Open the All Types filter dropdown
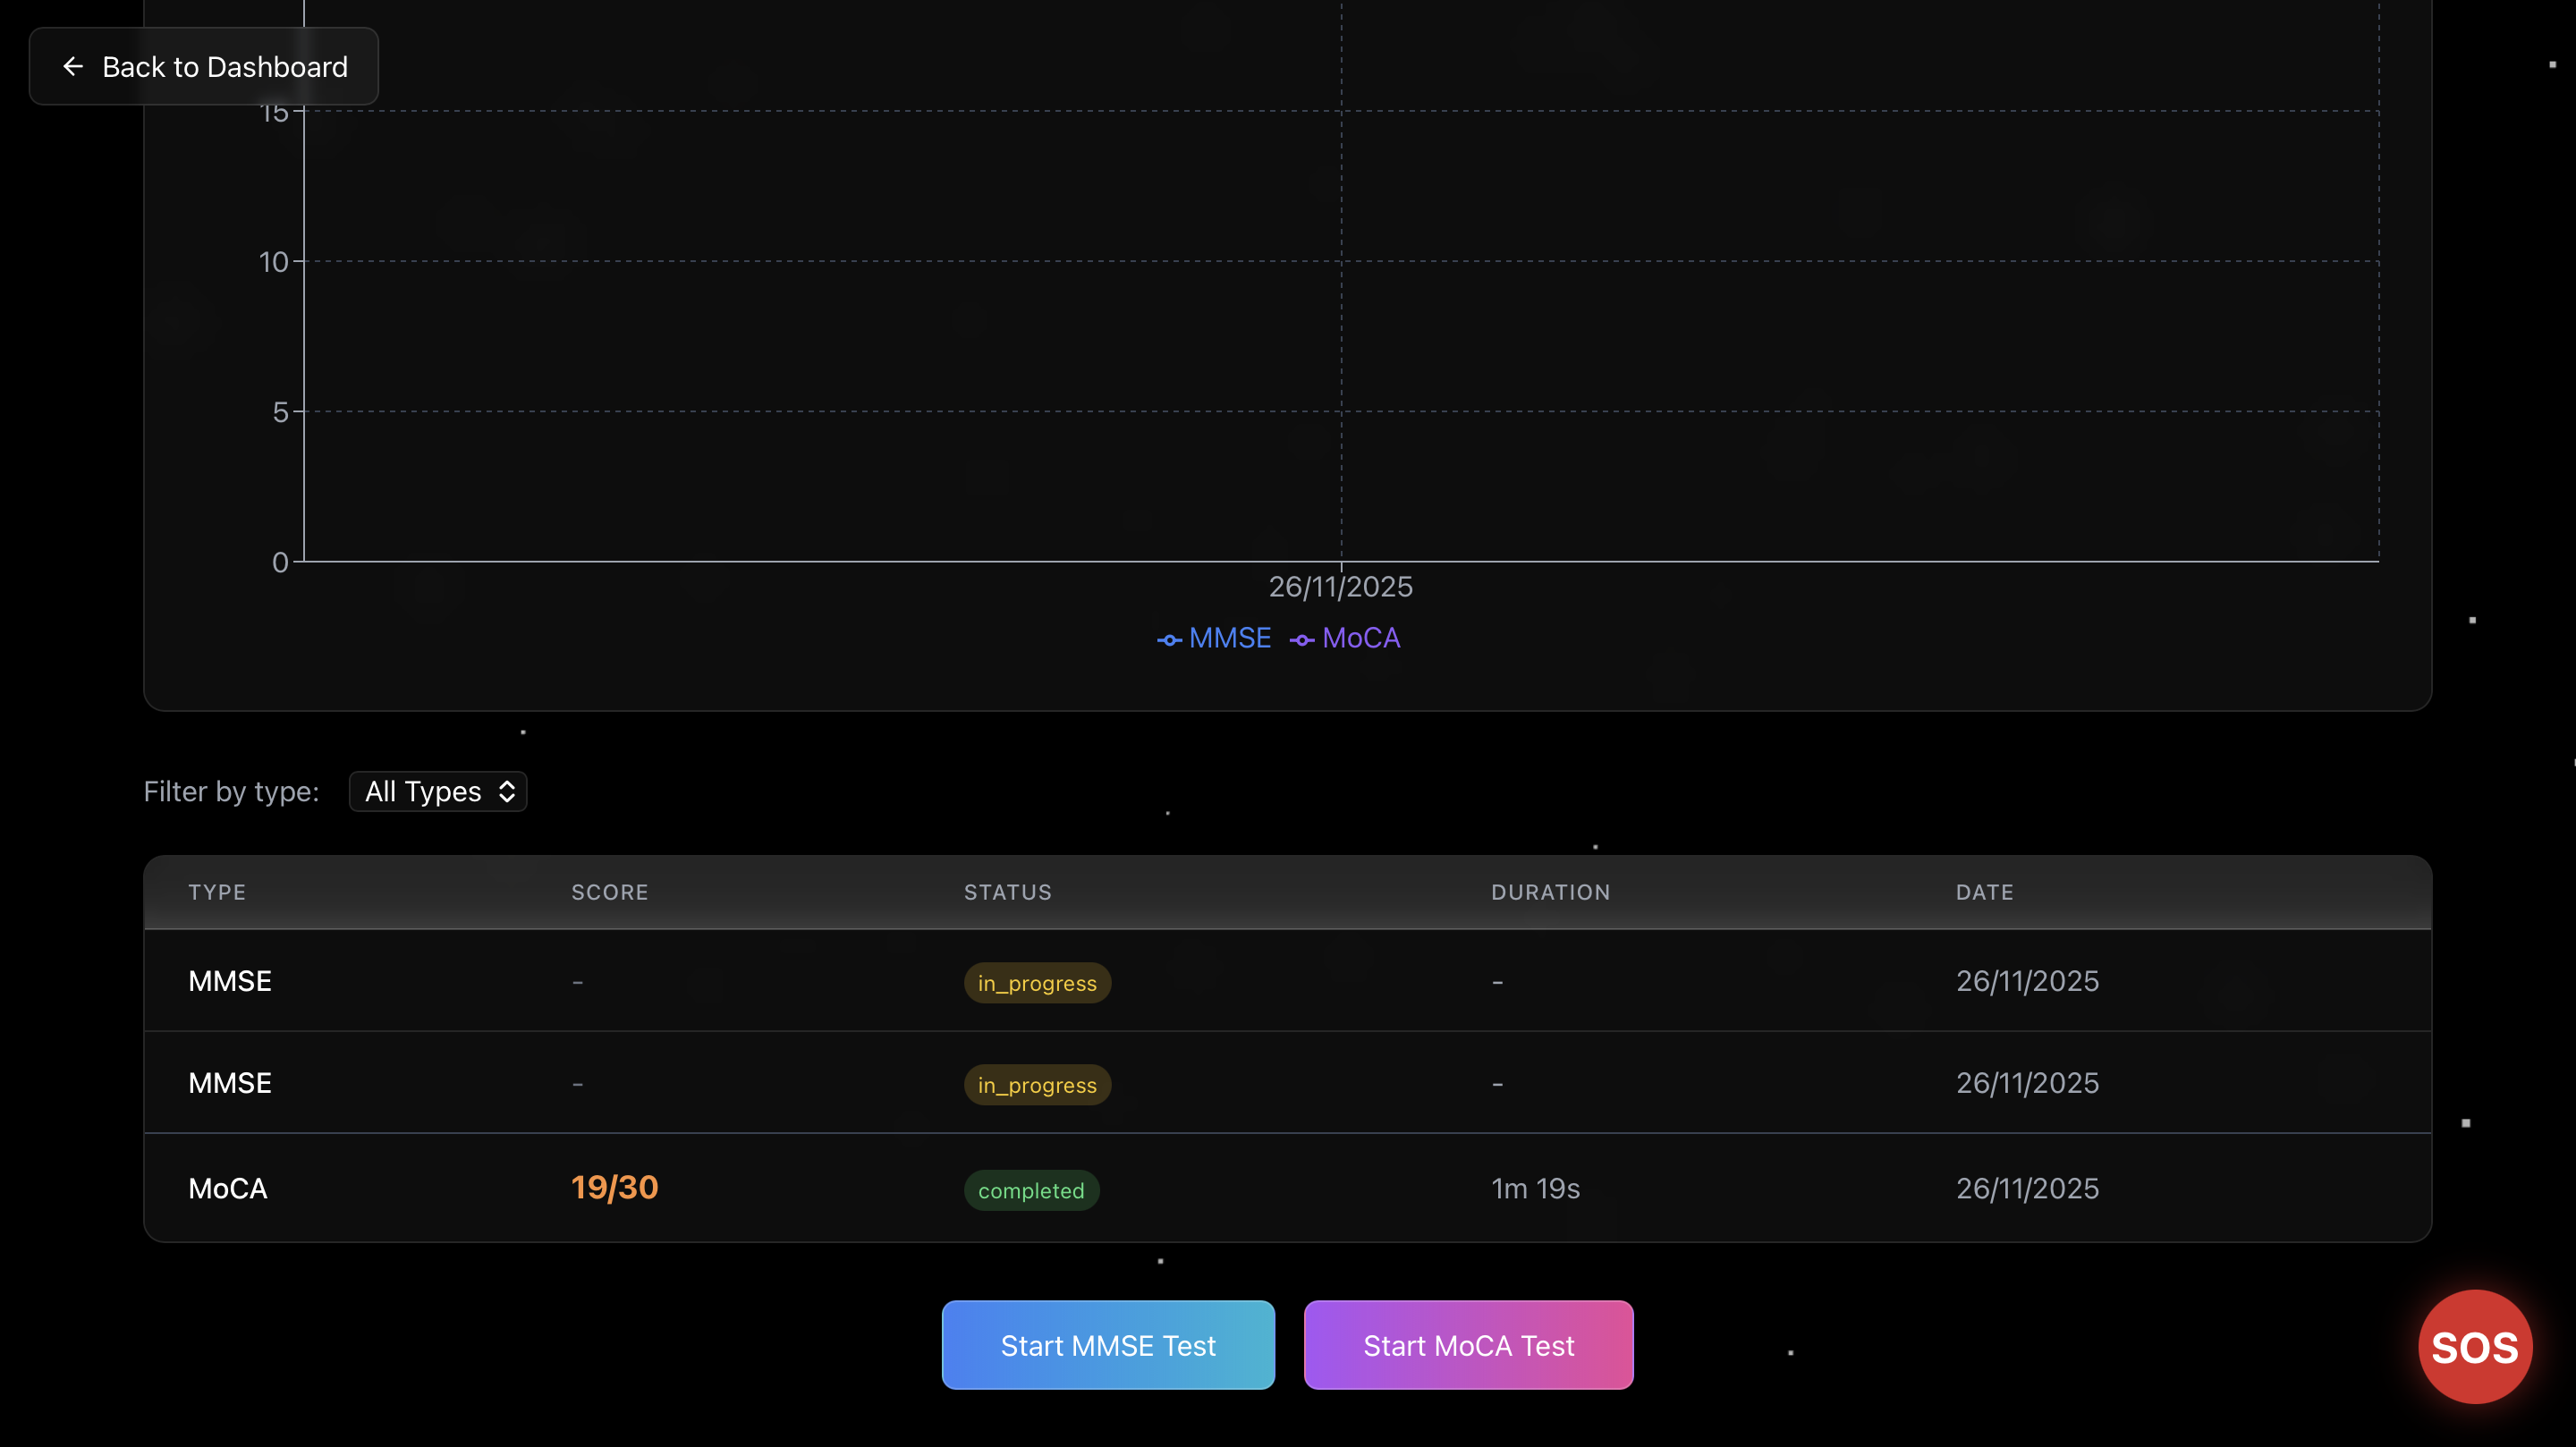2576x1447 pixels. (438, 791)
